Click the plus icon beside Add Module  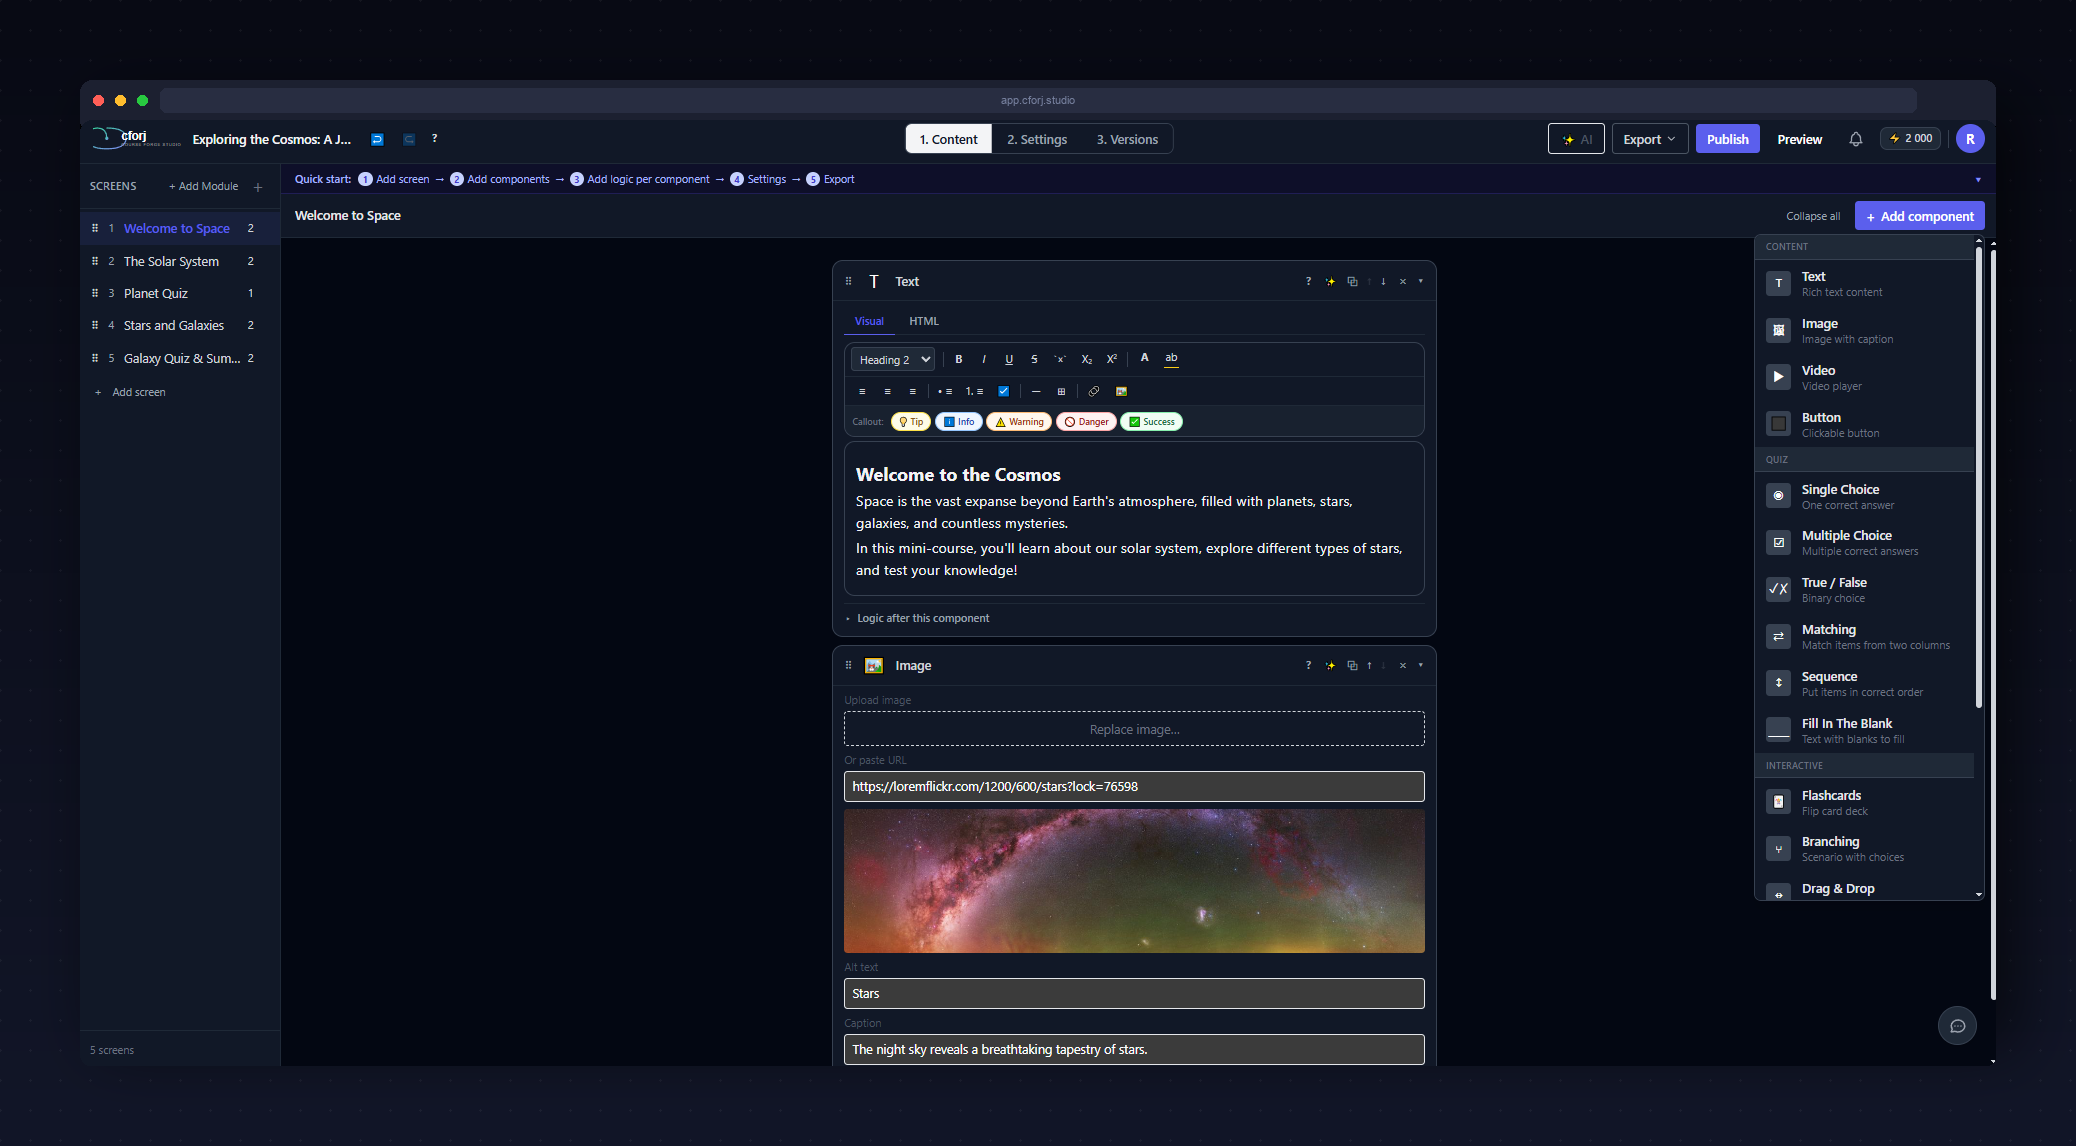[258, 187]
